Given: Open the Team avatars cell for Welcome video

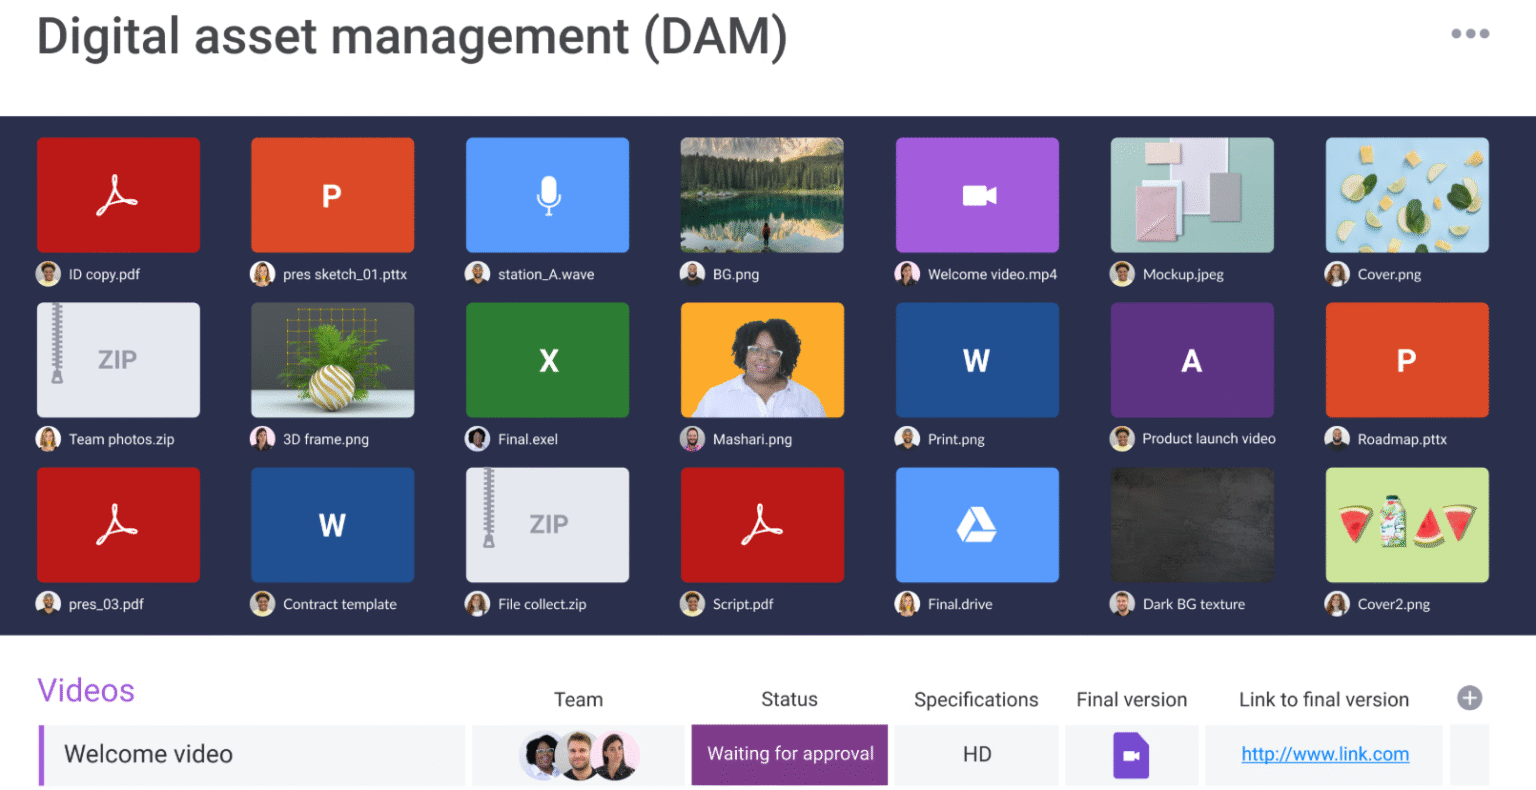Looking at the screenshot, I should tap(578, 755).
